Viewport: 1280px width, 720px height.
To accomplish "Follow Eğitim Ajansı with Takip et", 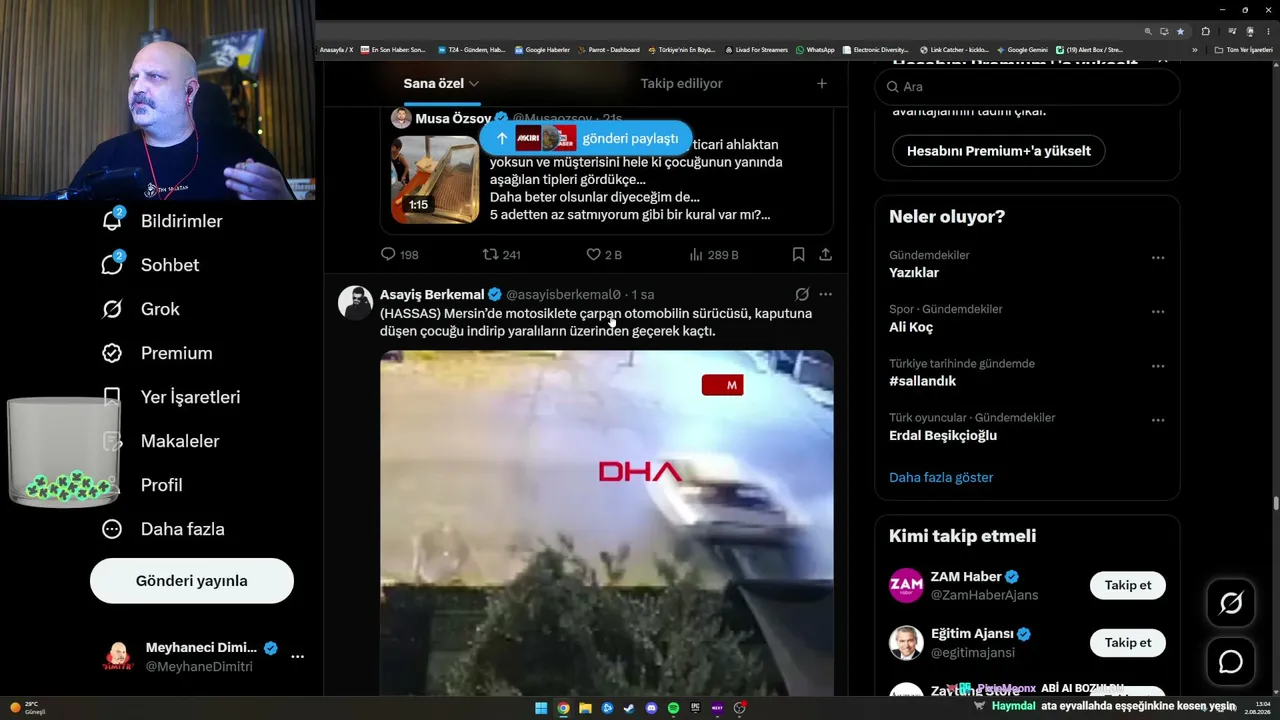I will [1128, 643].
